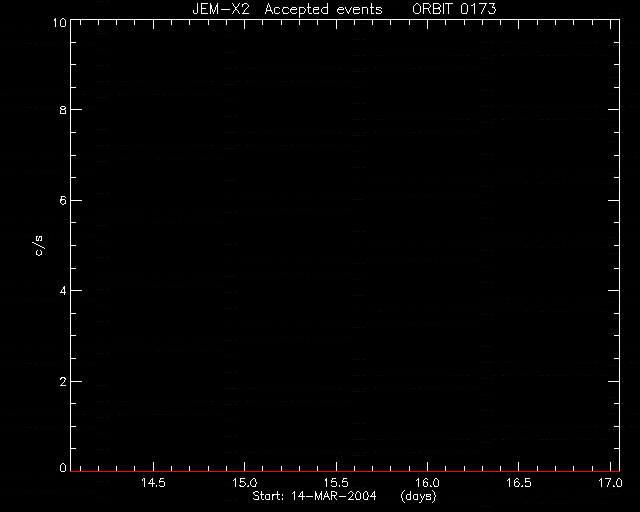Viewport: 640px width, 512px height.
Task: Select the c/s y-axis label
Action: [x=39, y=246]
